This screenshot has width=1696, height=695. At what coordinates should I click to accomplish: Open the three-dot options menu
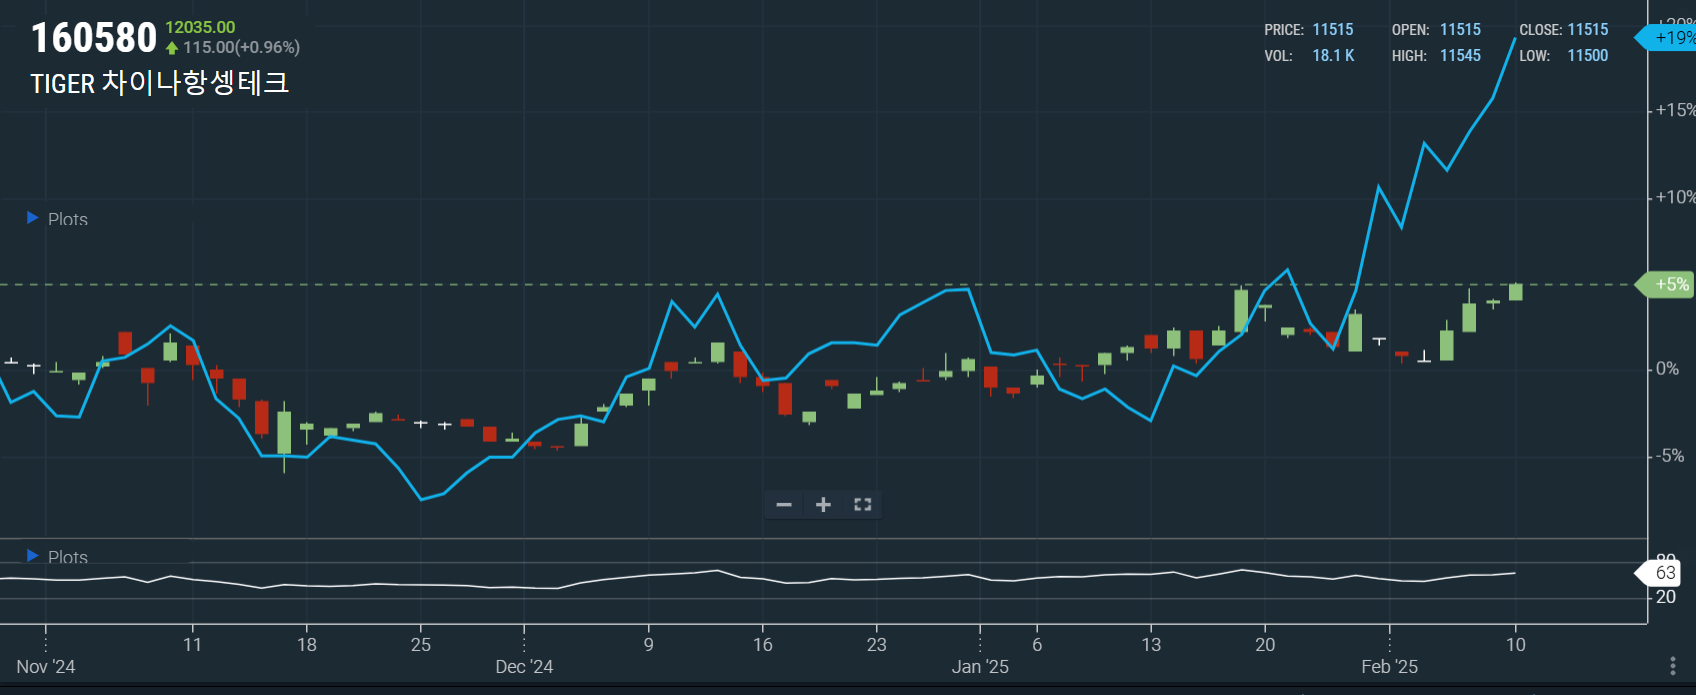(1672, 666)
